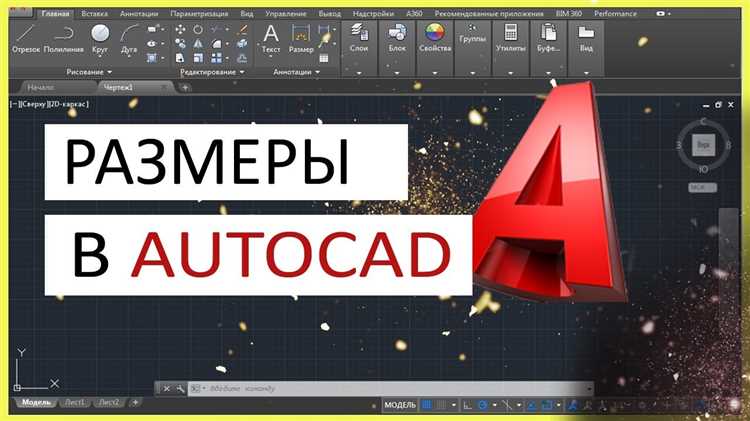Viewport: 750px width, 421px height.
Task: Open the A360 ribbon tab
Action: click(x=414, y=14)
